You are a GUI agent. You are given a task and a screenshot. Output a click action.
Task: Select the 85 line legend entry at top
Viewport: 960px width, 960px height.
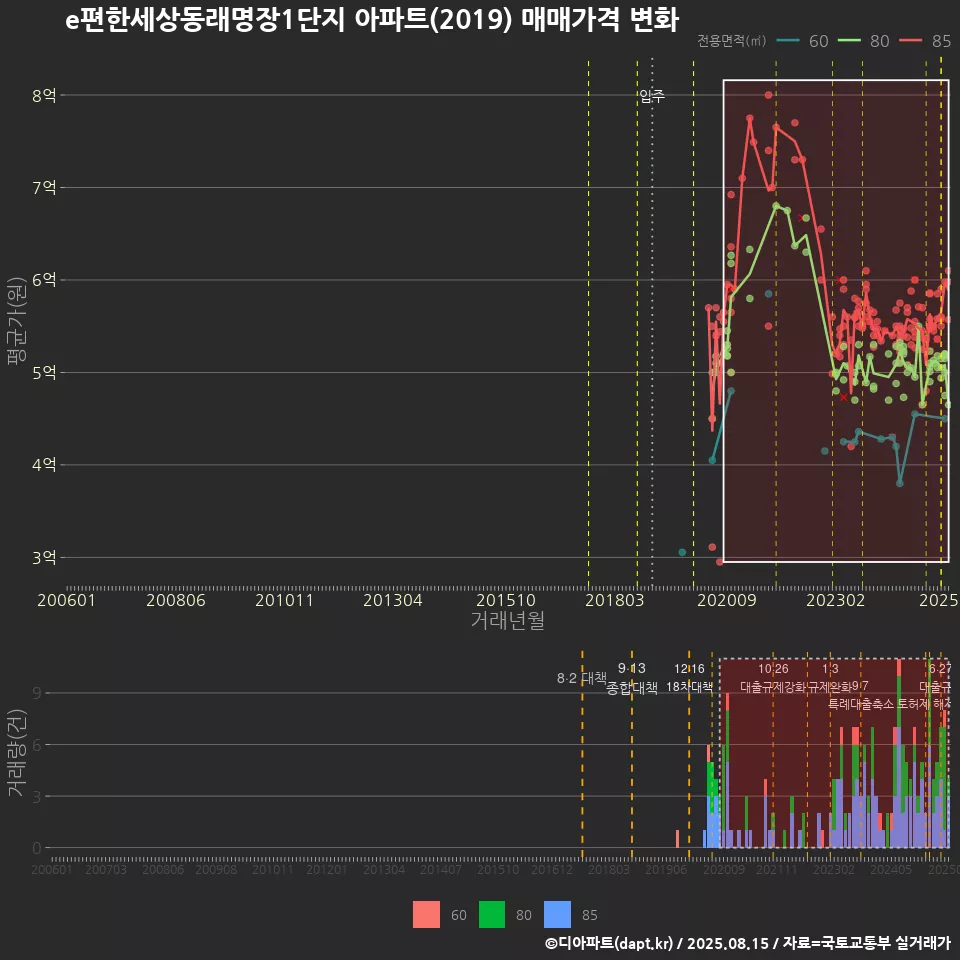coord(925,41)
